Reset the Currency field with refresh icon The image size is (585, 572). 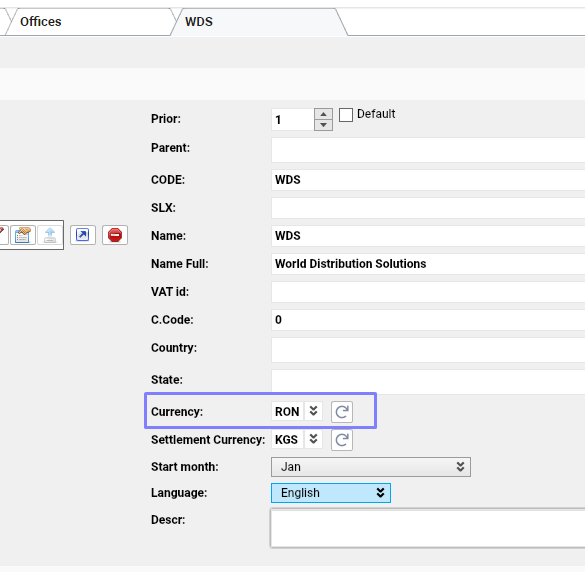click(342, 412)
